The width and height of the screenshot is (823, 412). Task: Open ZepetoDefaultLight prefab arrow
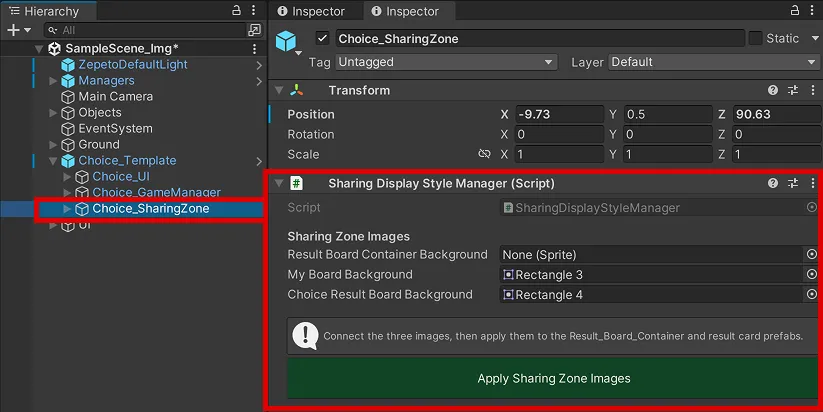(259, 65)
